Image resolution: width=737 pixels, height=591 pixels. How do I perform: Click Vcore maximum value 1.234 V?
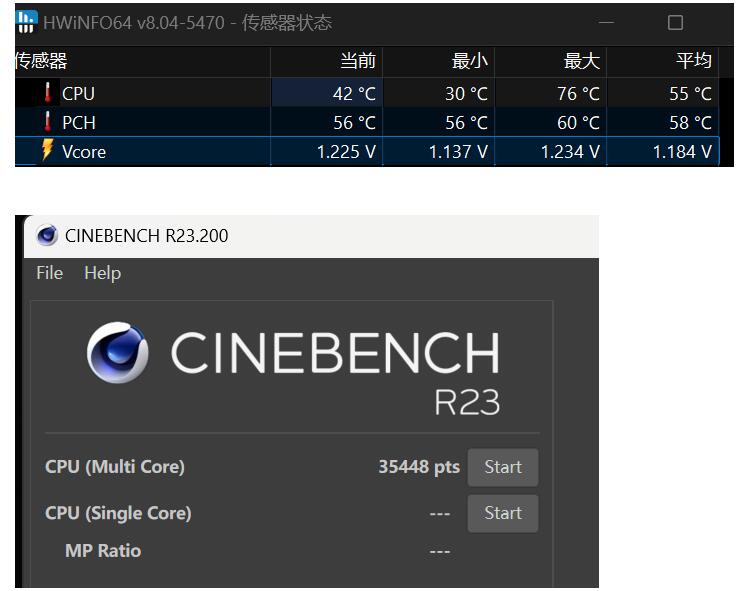pyautogui.click(x=570, y=152)
